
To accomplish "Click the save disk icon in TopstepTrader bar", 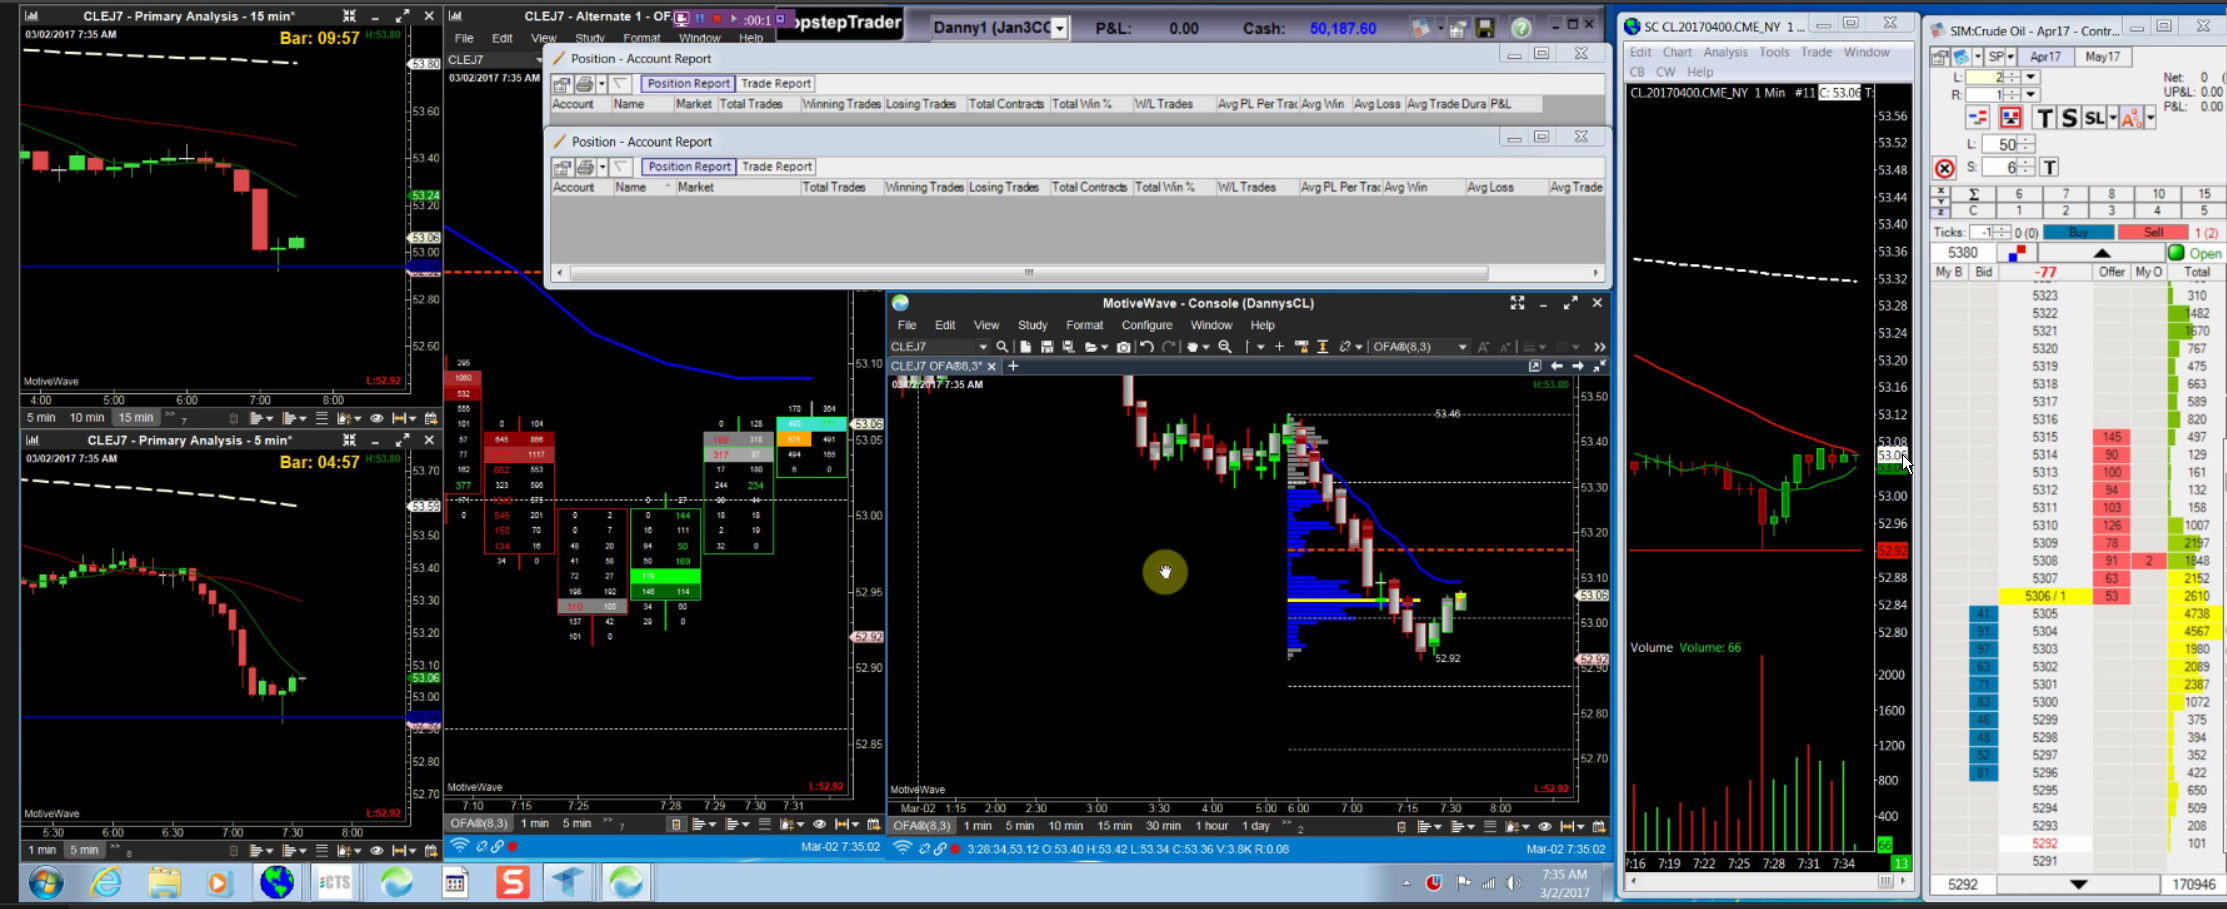I will (x=1485, y=28).
